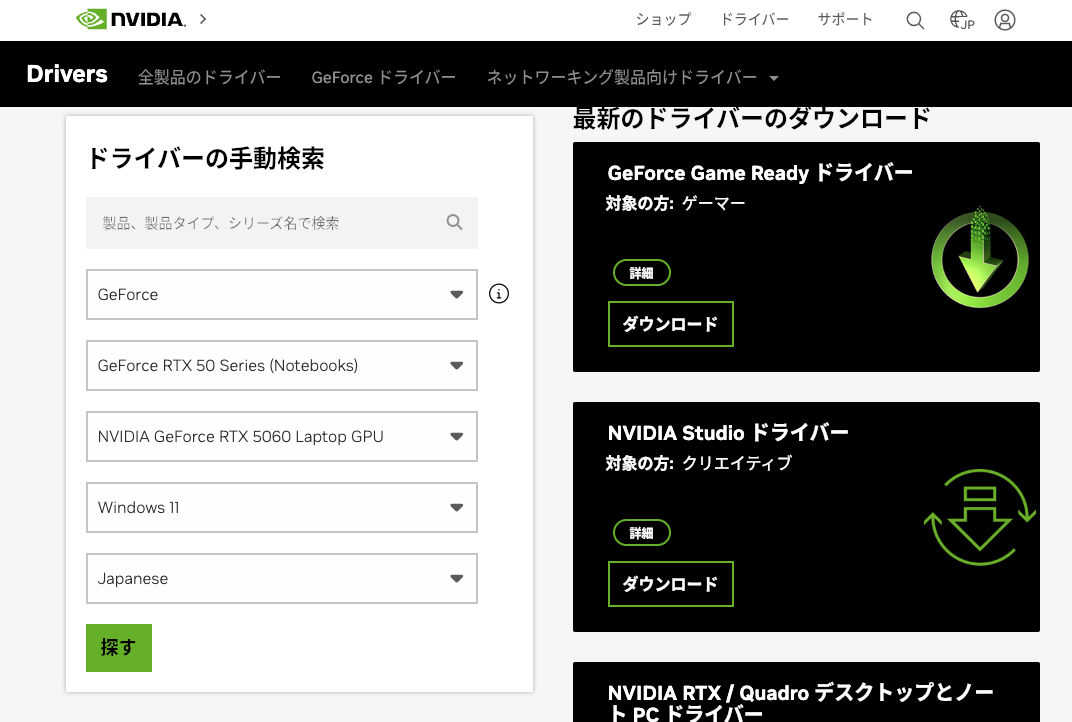Open the JP globe region selector
The width and height of the screenshot is (1072, 722).
[961, 20]
